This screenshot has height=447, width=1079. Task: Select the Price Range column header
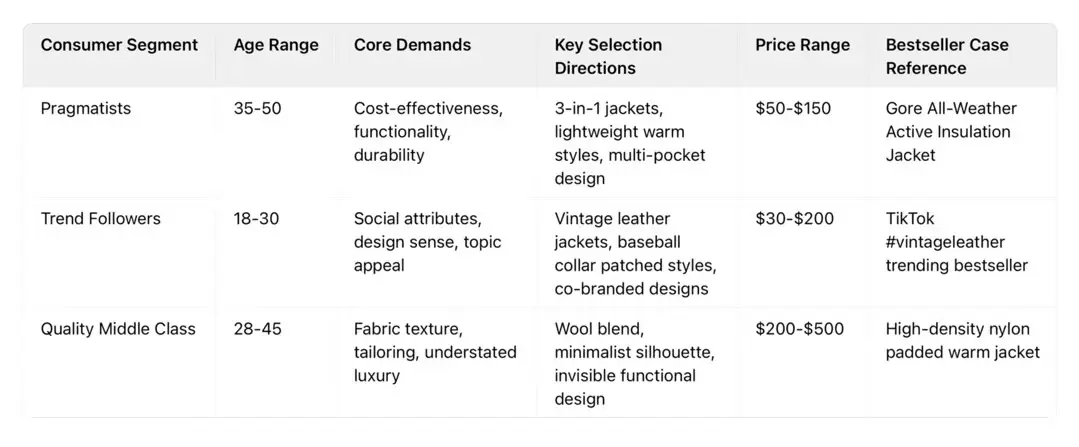coord(802,45)
